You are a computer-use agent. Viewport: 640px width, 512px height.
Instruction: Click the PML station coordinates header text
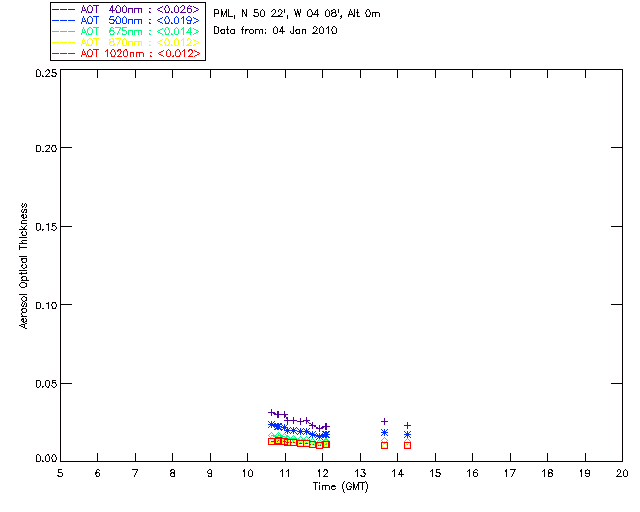tap(297, 14)
